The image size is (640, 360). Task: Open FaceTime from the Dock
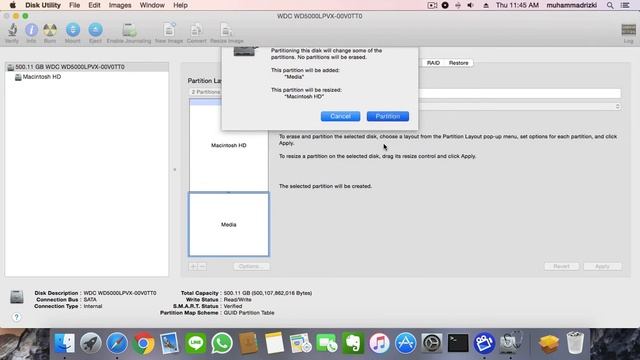tap(327, 343)
